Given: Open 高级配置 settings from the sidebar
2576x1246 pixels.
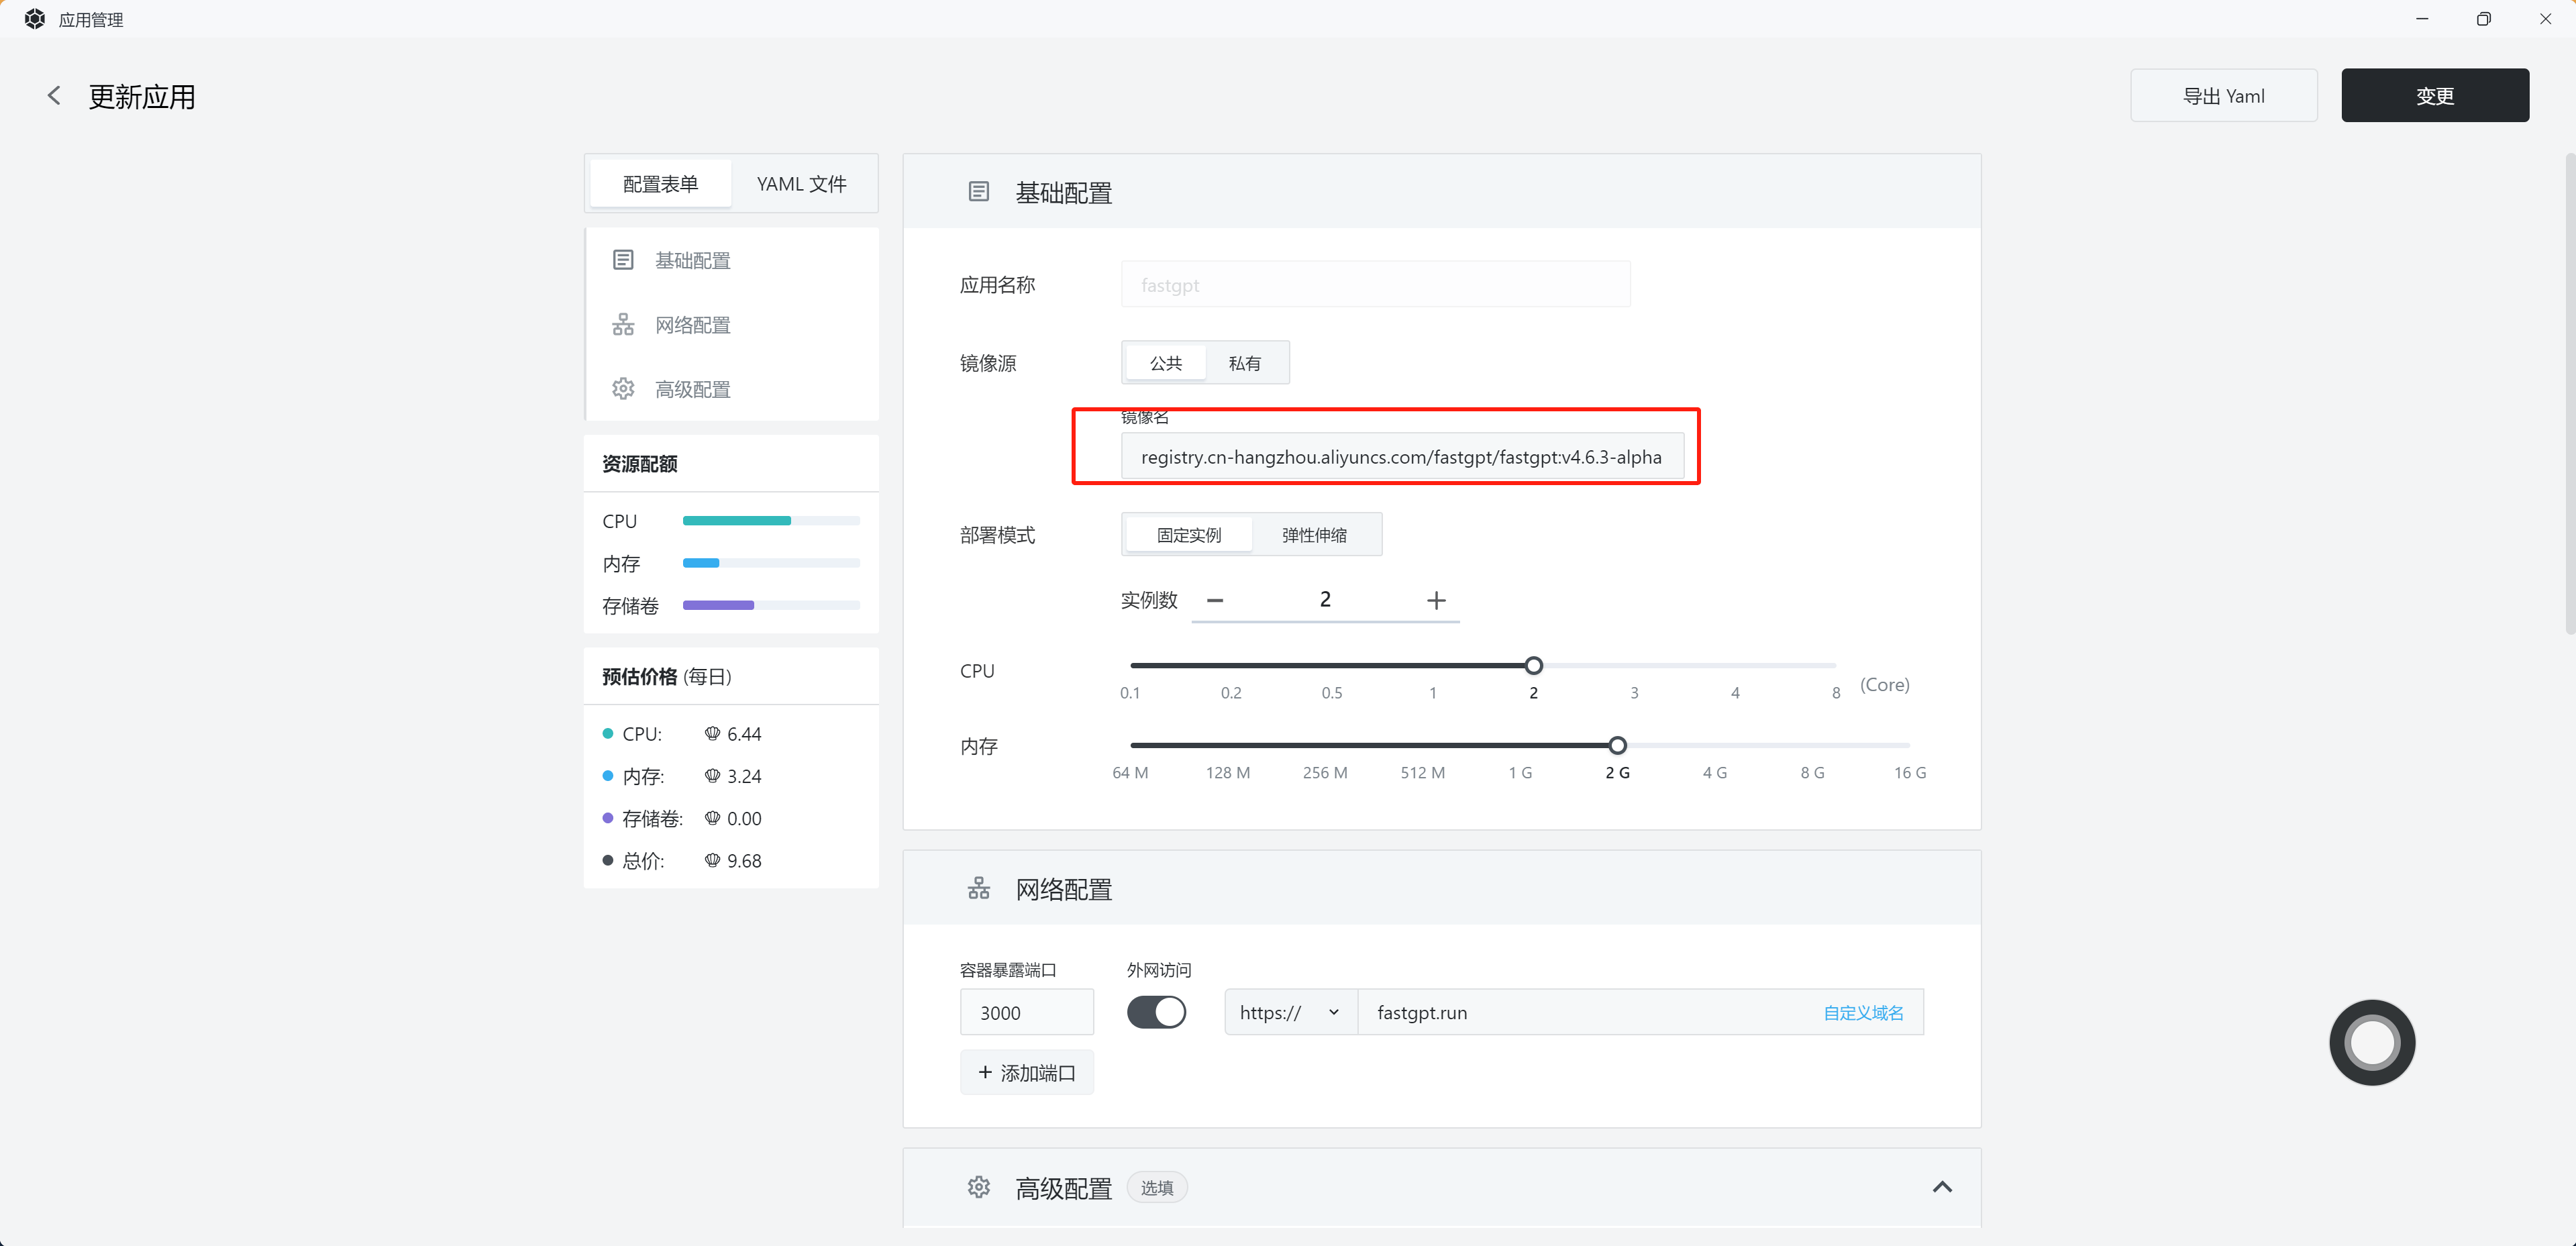Looking at the screenshot, I should 693,388.
